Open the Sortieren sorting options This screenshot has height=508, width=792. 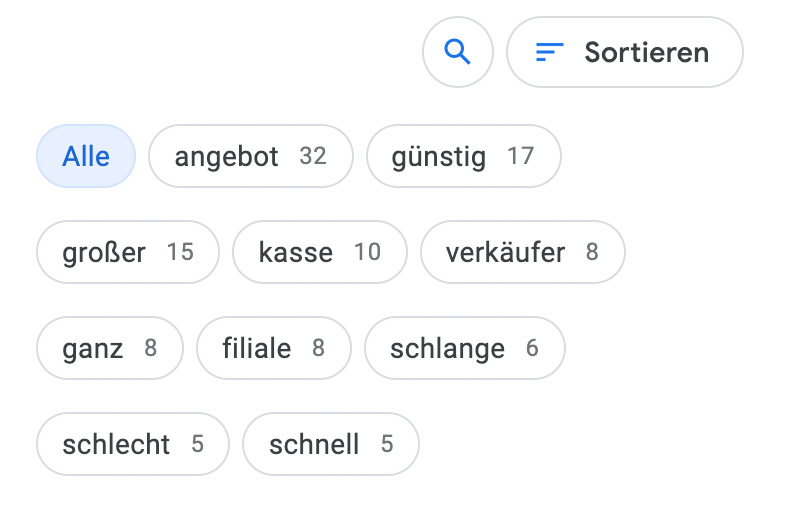(x=625, y=52)
